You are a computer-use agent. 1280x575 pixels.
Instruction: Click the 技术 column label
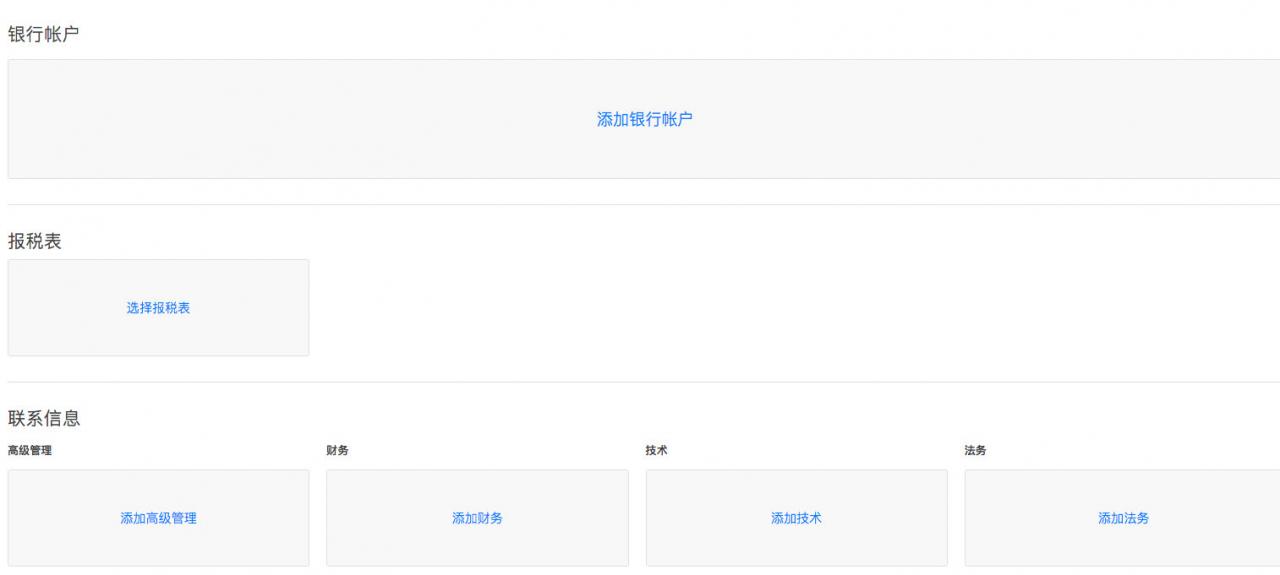click(x=656, y=451)
